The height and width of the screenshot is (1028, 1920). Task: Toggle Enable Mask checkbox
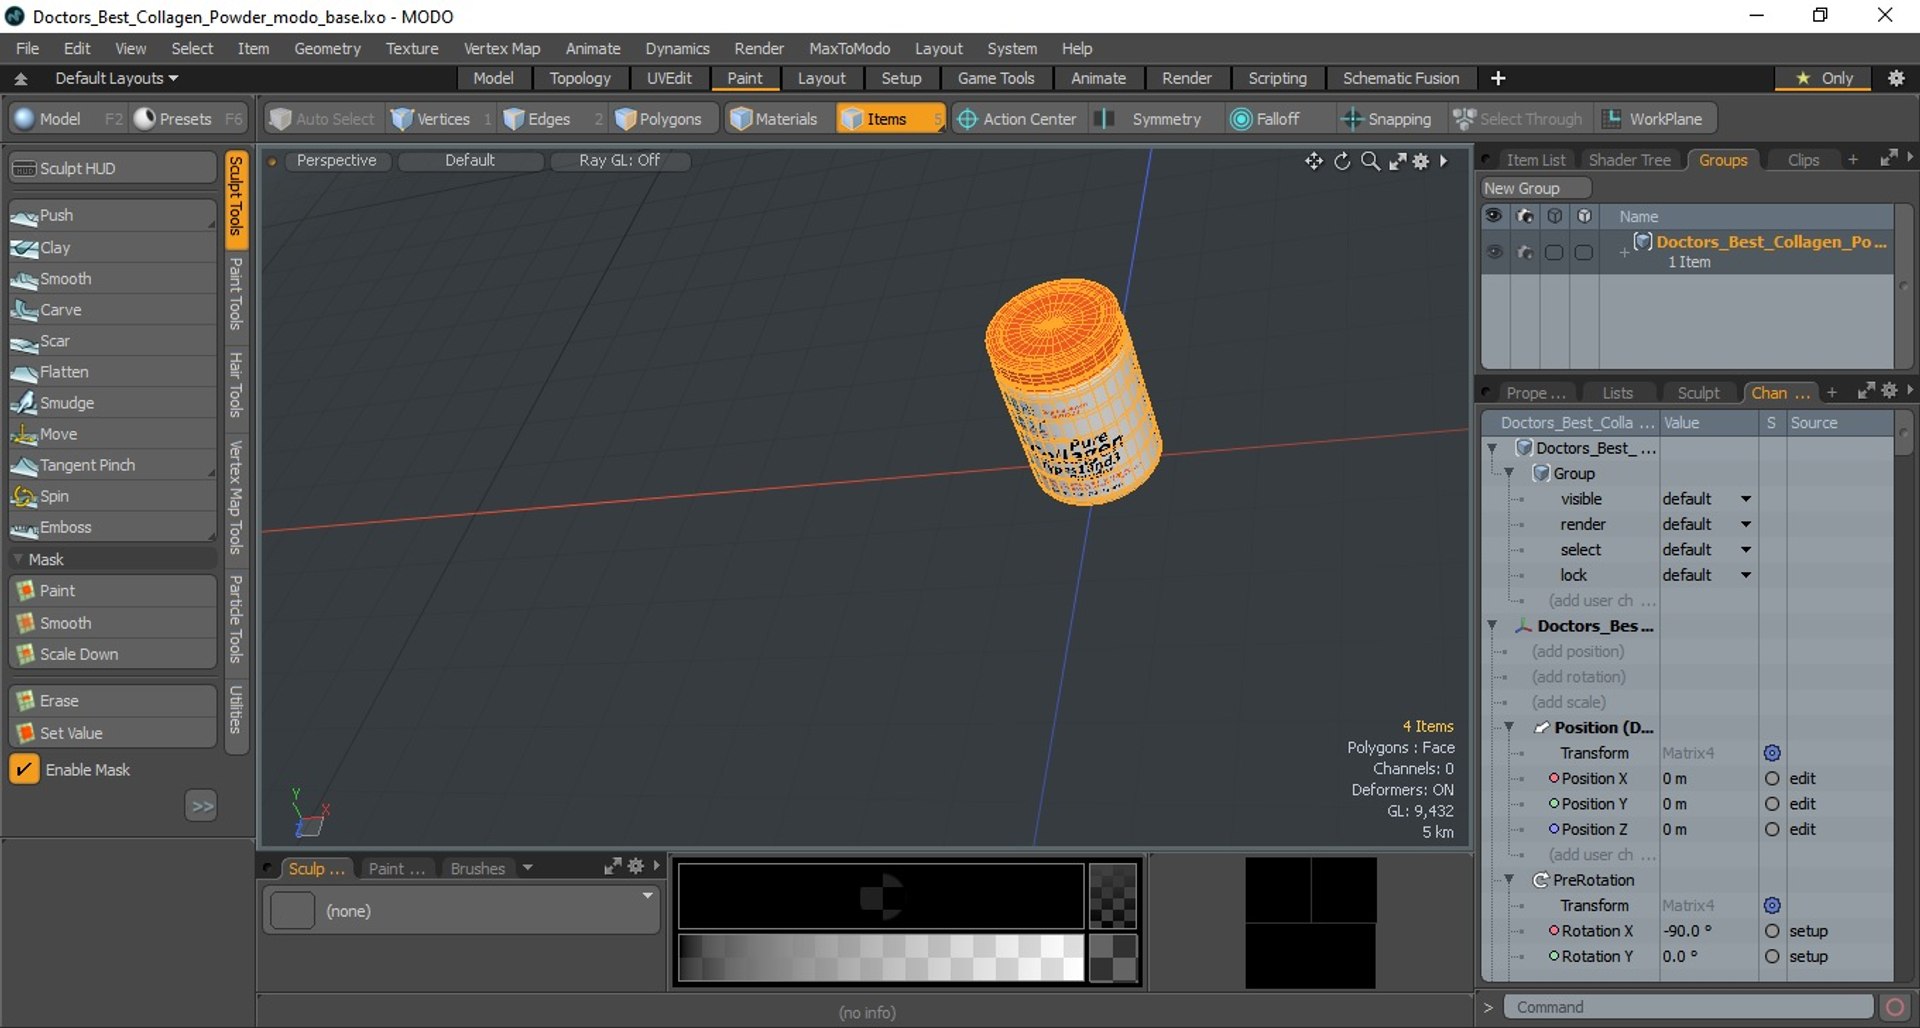tap(24, 769)
